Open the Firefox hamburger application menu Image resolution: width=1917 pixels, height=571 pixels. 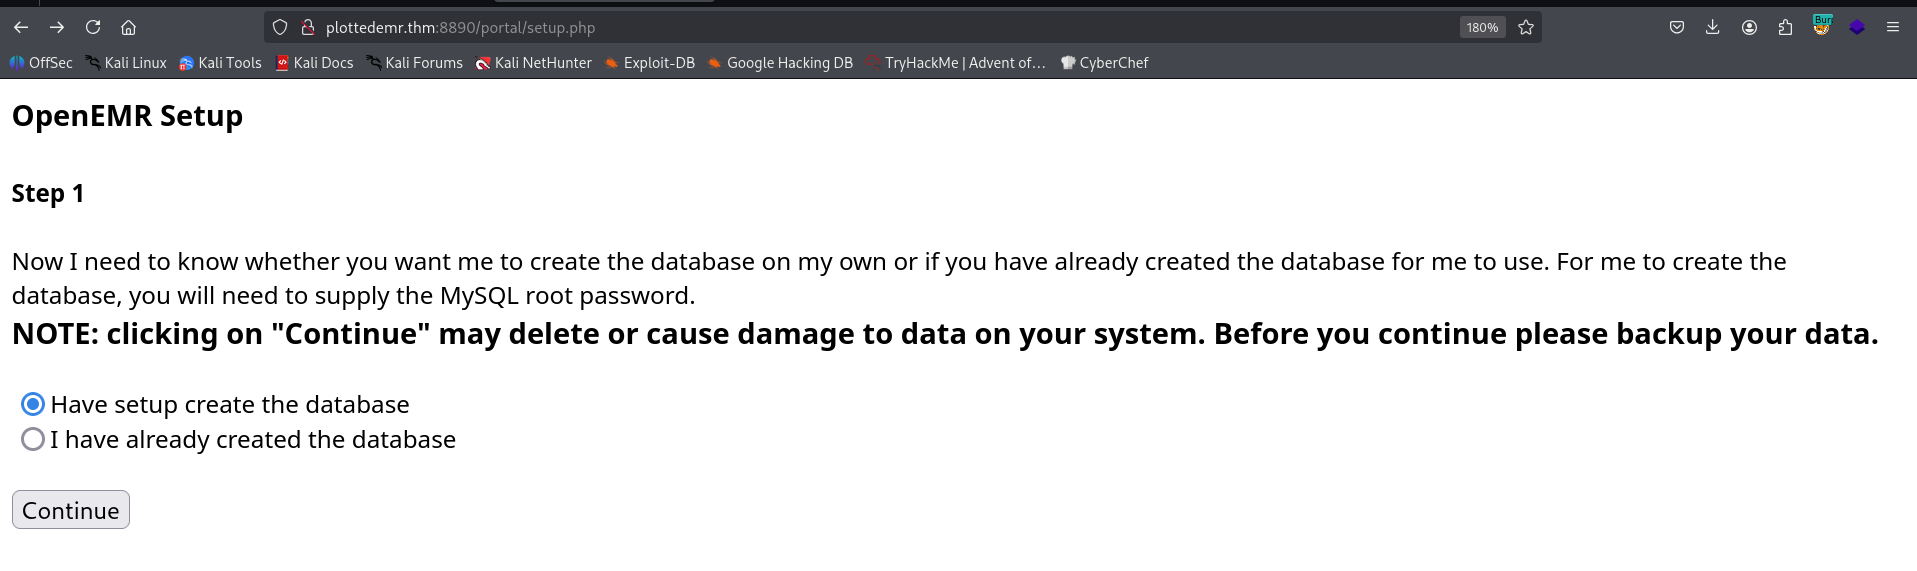coord(1893,27)
